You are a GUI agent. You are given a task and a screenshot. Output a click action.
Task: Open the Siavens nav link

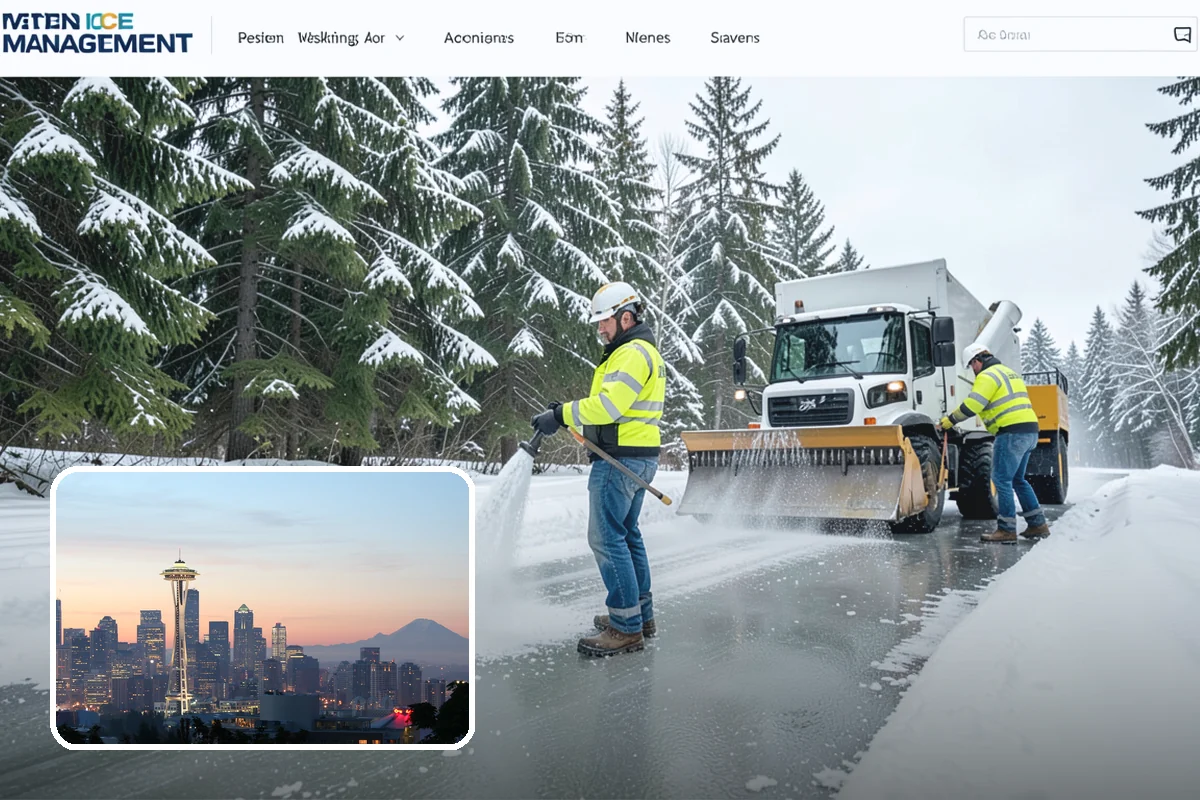click(735, 38)
